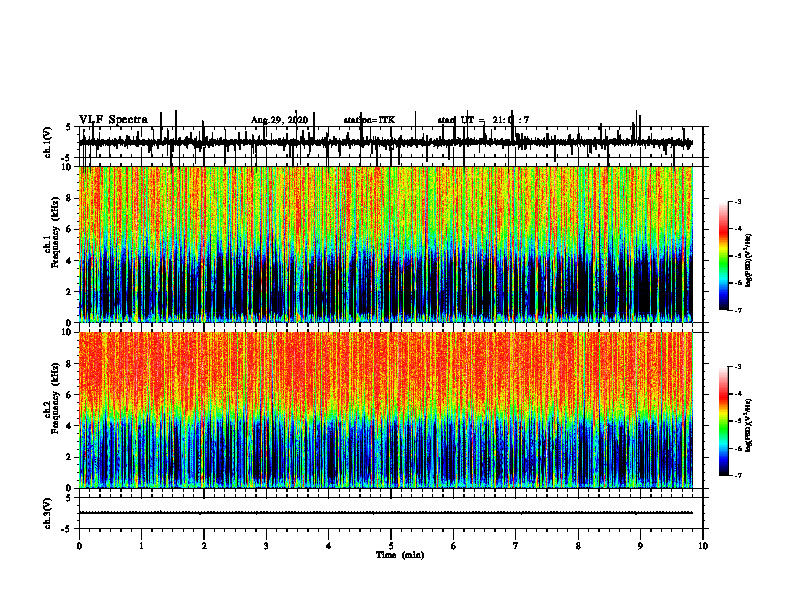792x612 pixels.
Task: Click the "ch.3(V)" axis label
Action: (48, 513)
